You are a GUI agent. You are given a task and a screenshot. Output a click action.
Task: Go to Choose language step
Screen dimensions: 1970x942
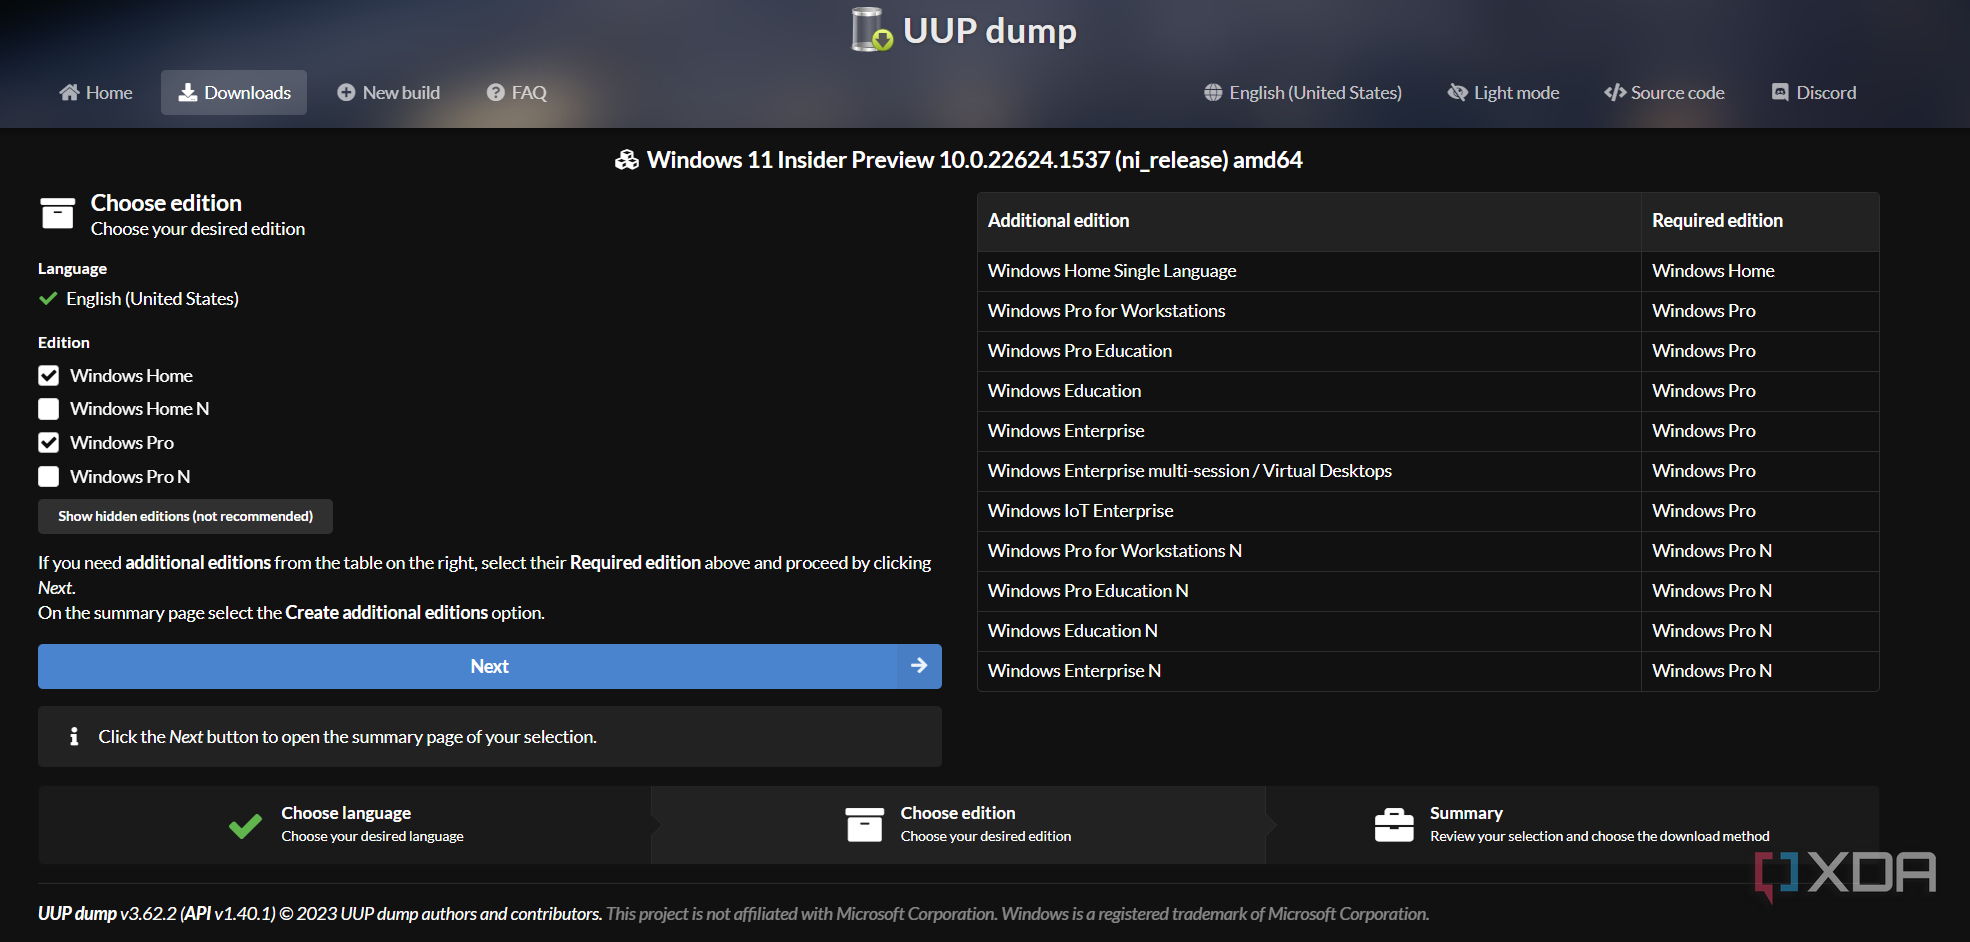point(345,824)
